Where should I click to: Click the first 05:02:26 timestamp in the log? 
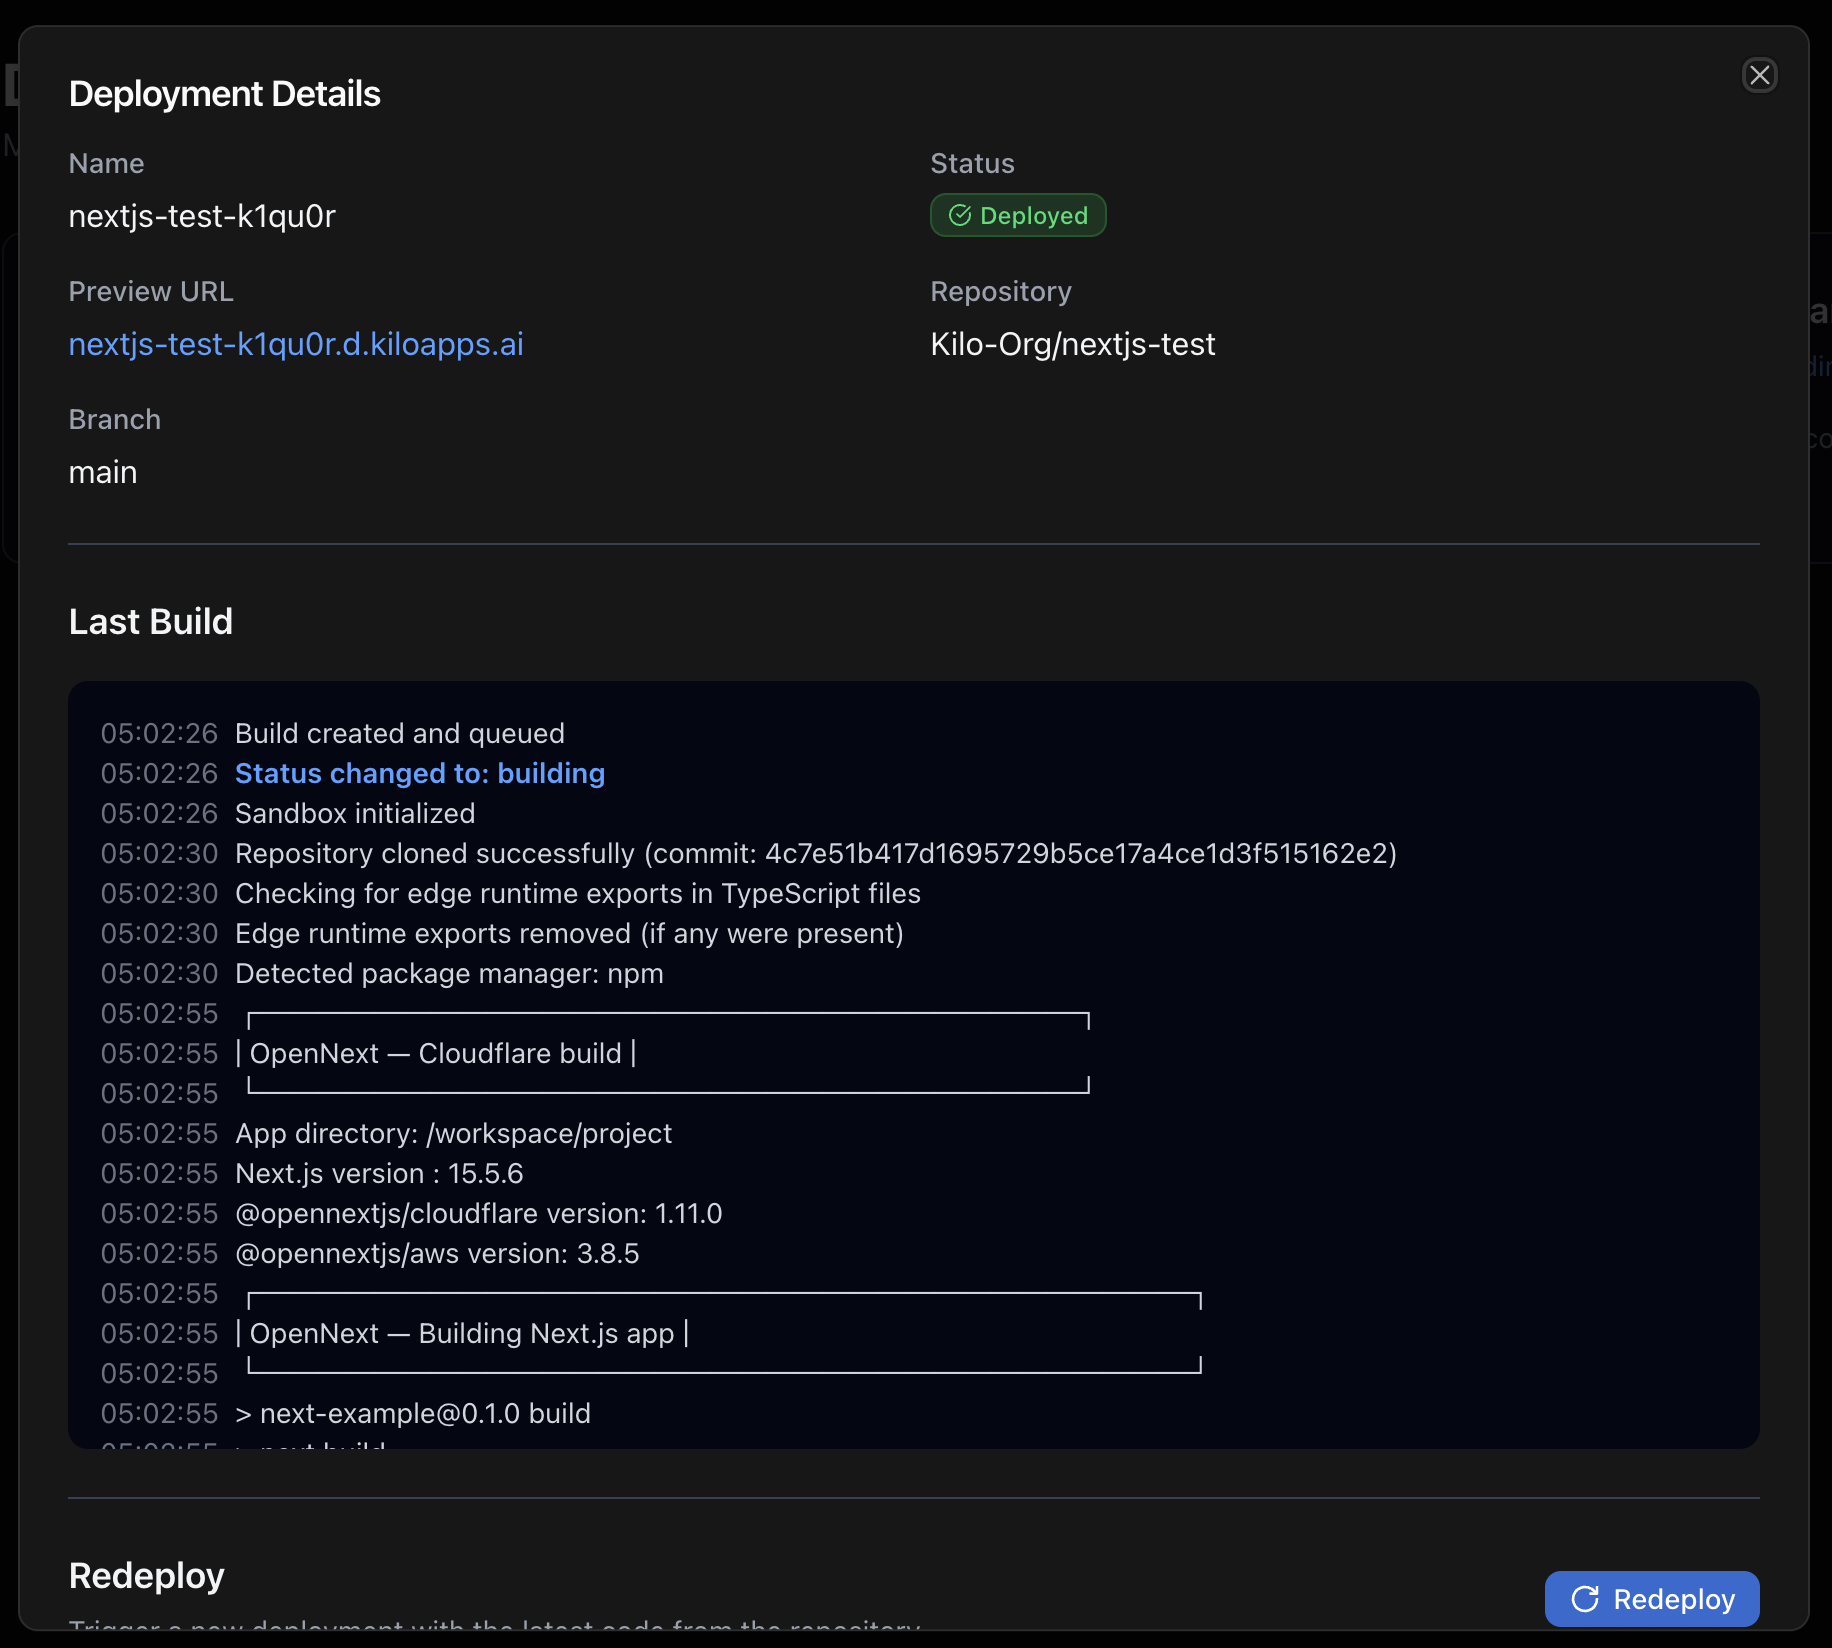point(159,733)
